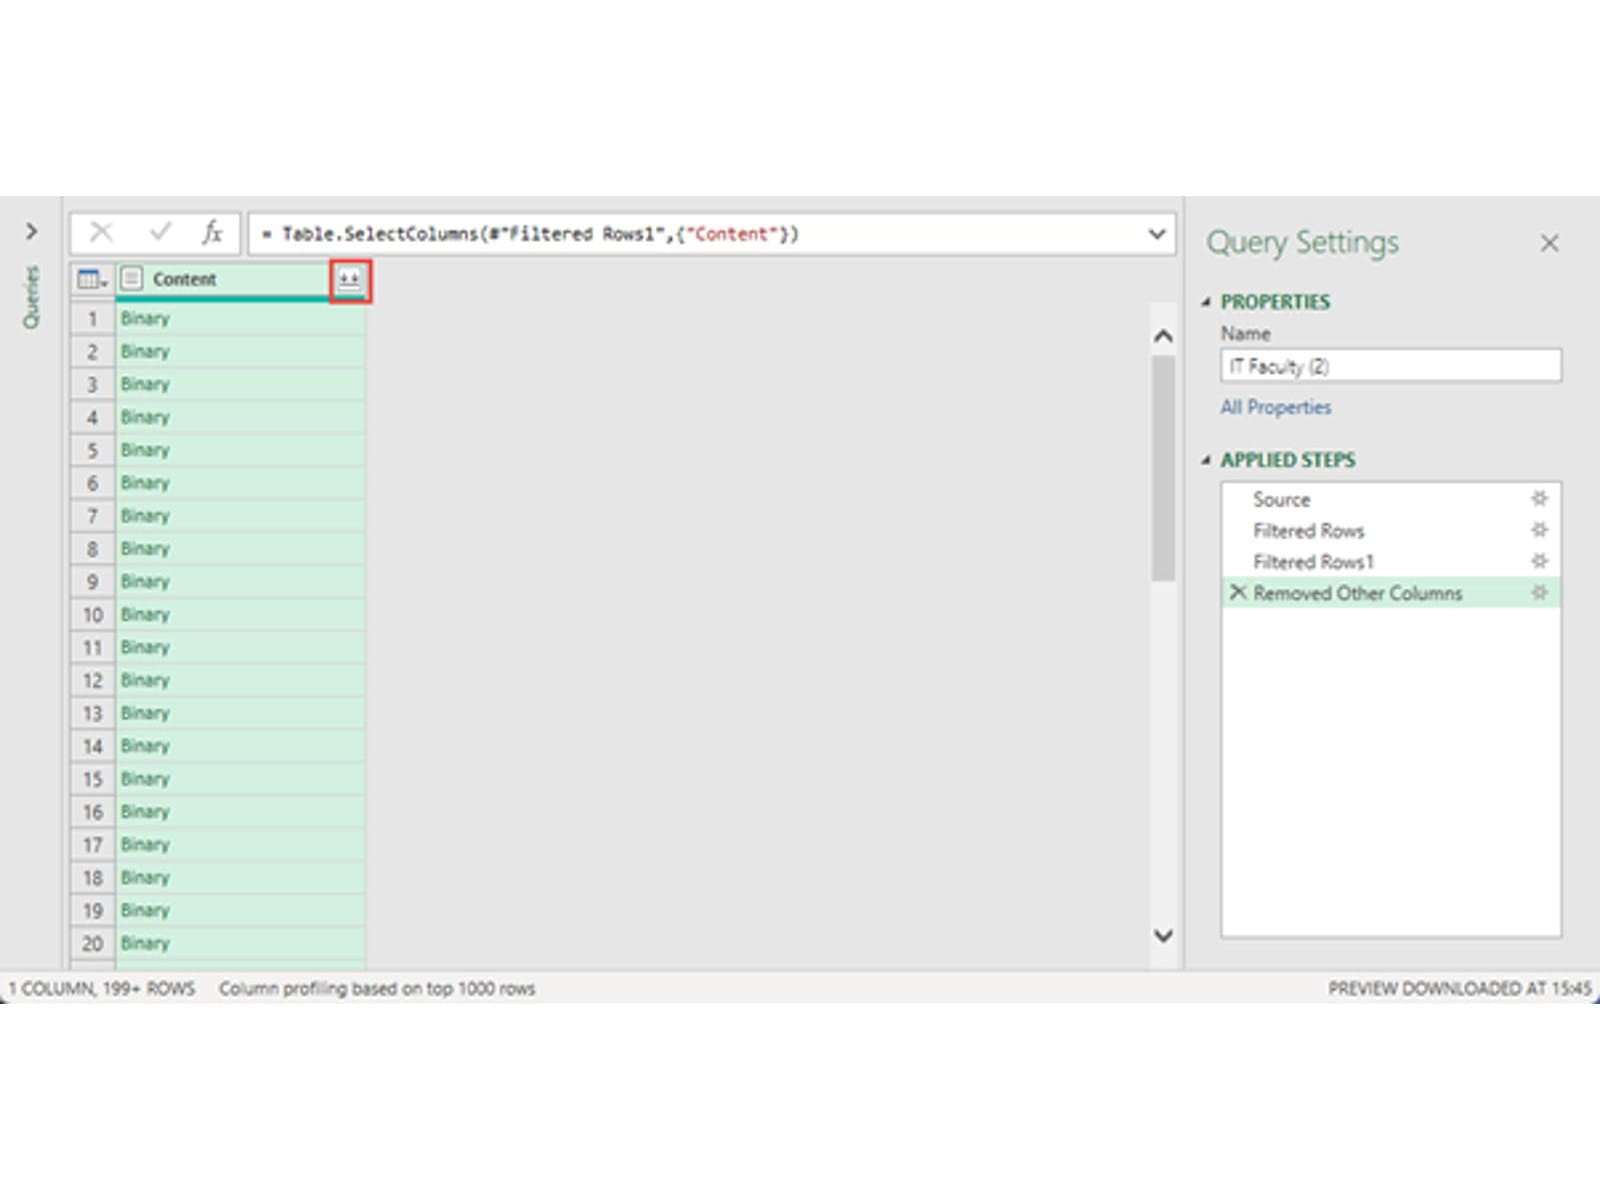This screenshot has width=1600, height=1200.
Task: Expand the formula bar dropdown arrow
Action: (x=1157, y=234)
